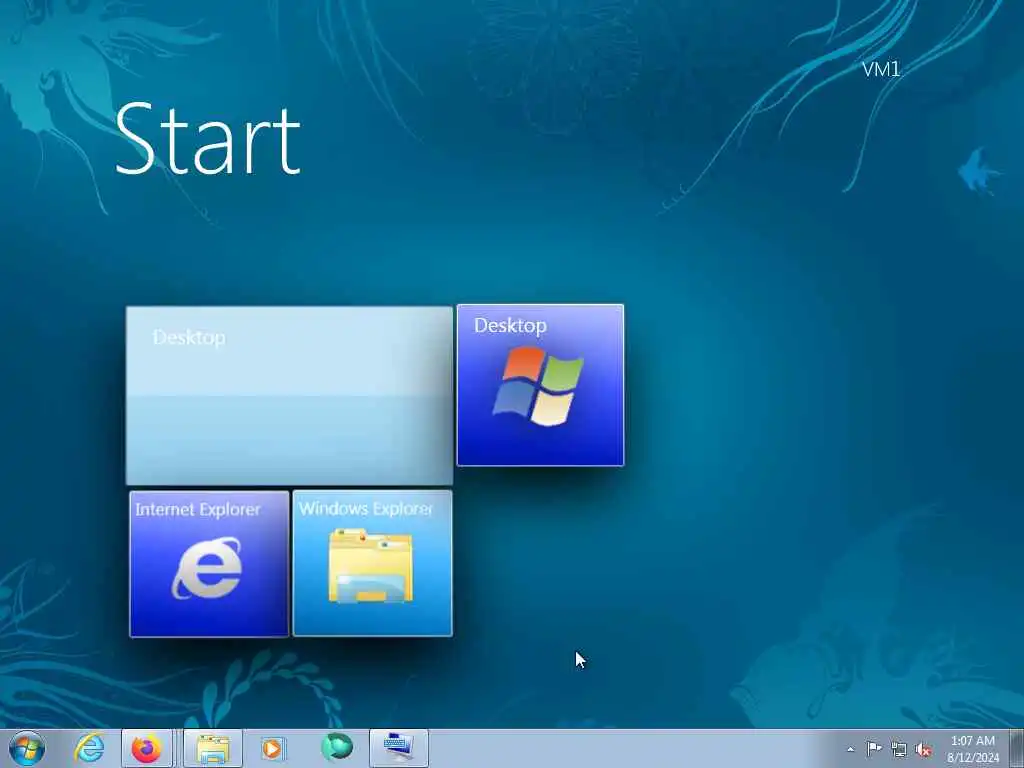Viewport: 1024px width, 768px height.
Task: Launch Firefox from the taskbar
Action: pyautogui.click(x=147, y=748)
